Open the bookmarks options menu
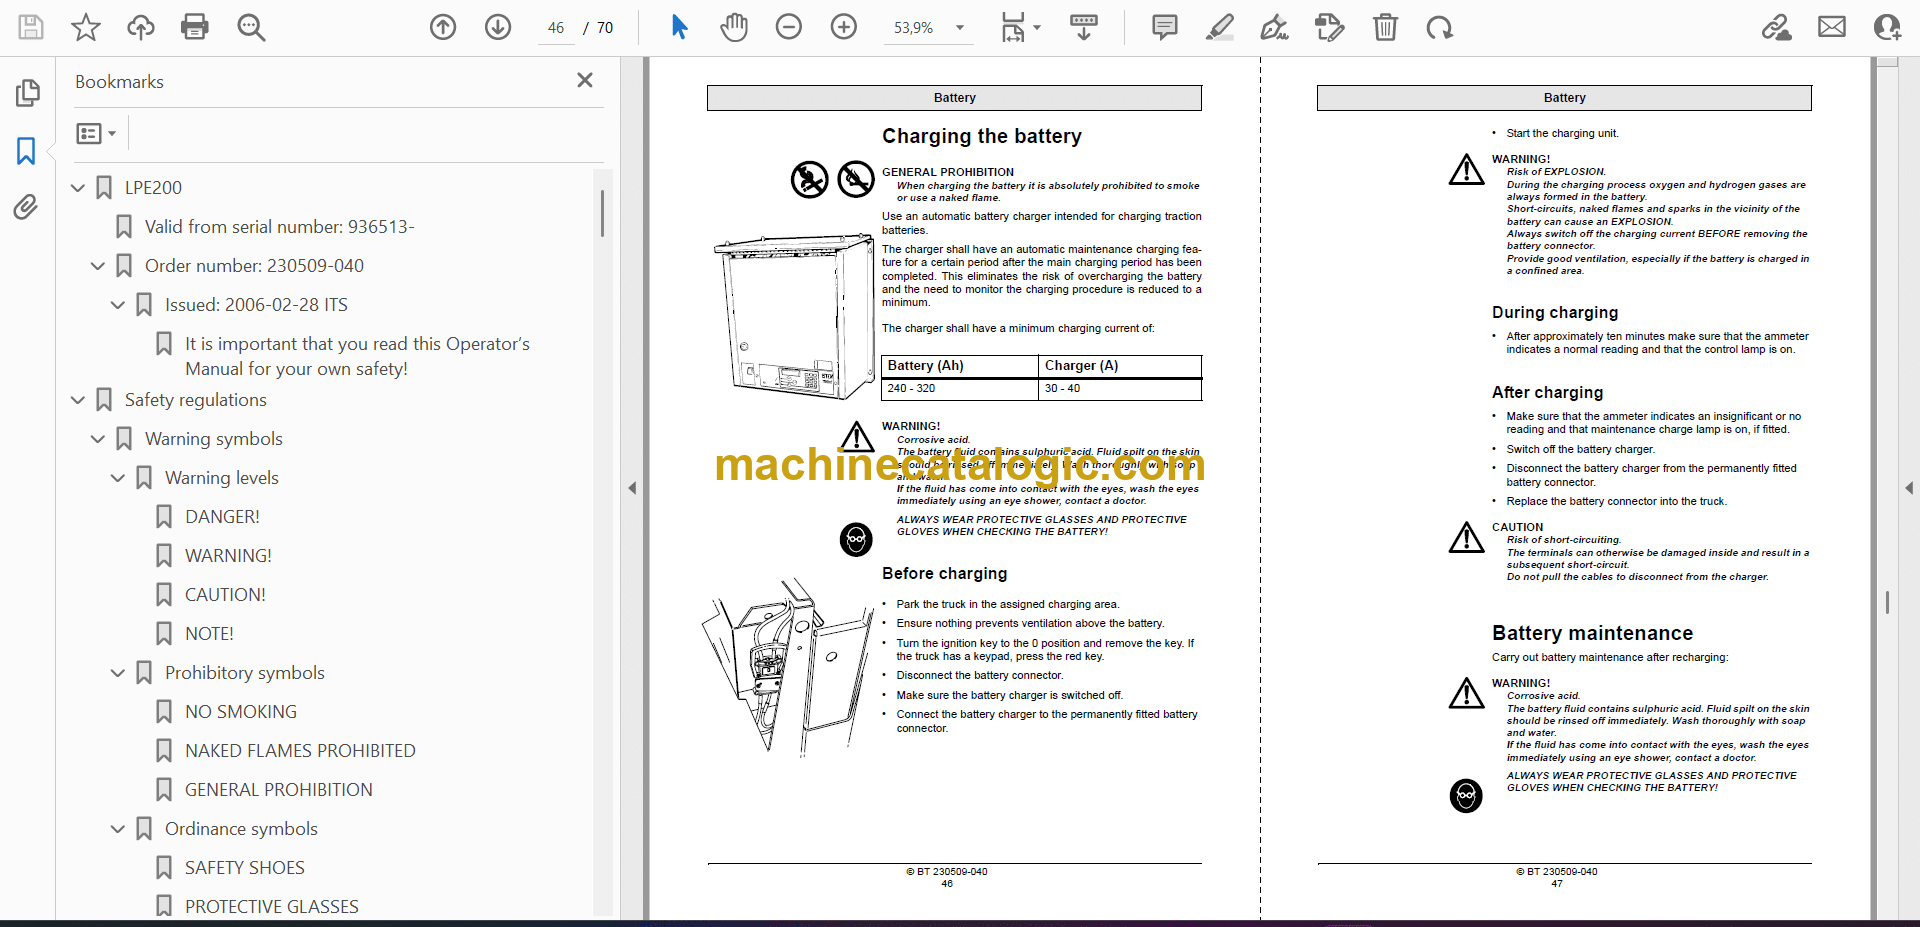The image size is (1920, 927). pyautogui.click(x=97, y=133)
